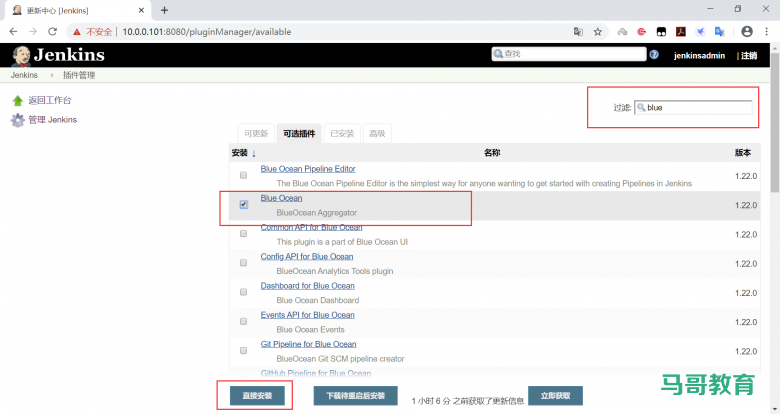Click the 插件管理 breadcrumb
Image resolution: width=780 pixels, height=414 pixels.
point(79,75)
